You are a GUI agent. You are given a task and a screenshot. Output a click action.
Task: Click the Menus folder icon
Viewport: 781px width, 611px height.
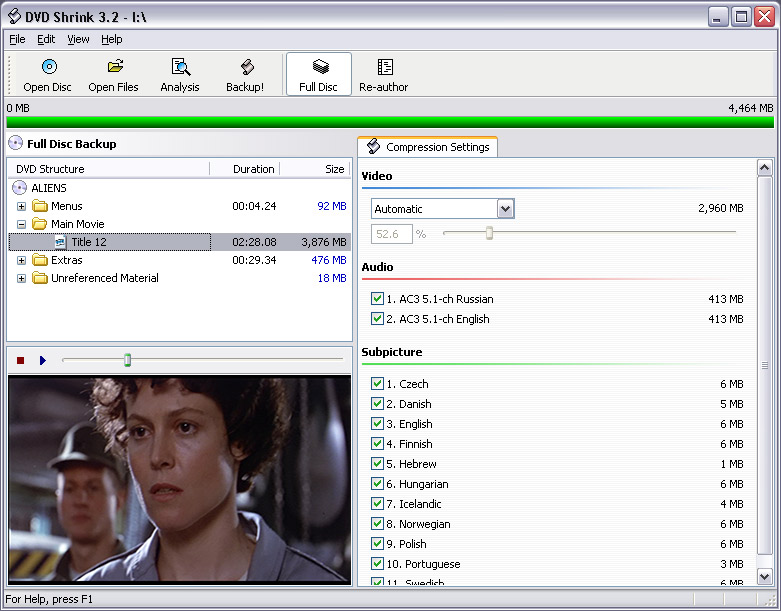pyautogui.click(x=40, y=206)
